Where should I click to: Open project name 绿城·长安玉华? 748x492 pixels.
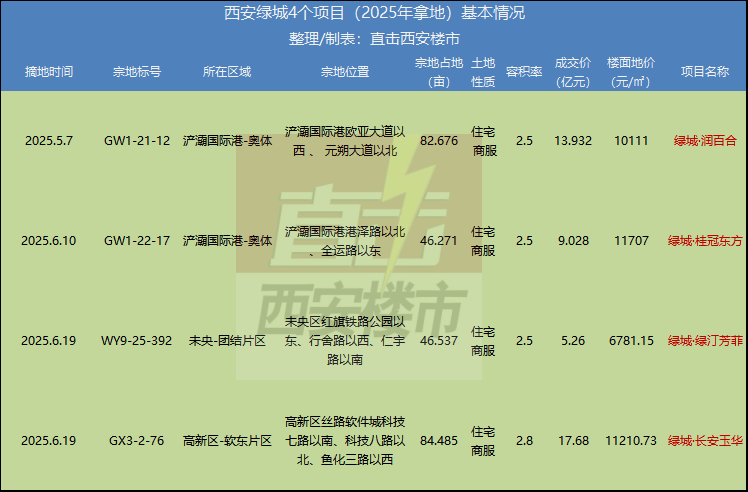[x=705, y=440]
